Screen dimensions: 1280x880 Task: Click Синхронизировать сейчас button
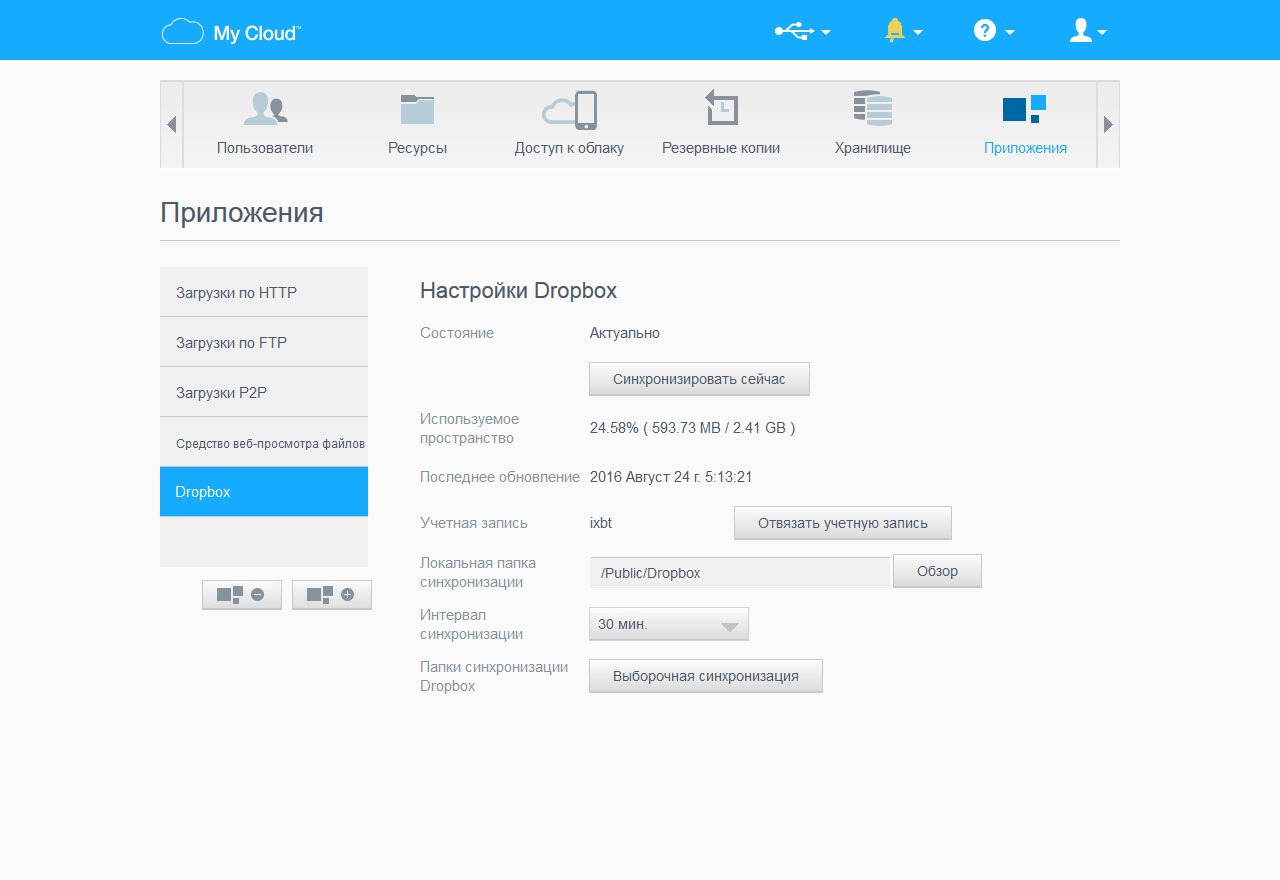699,379
